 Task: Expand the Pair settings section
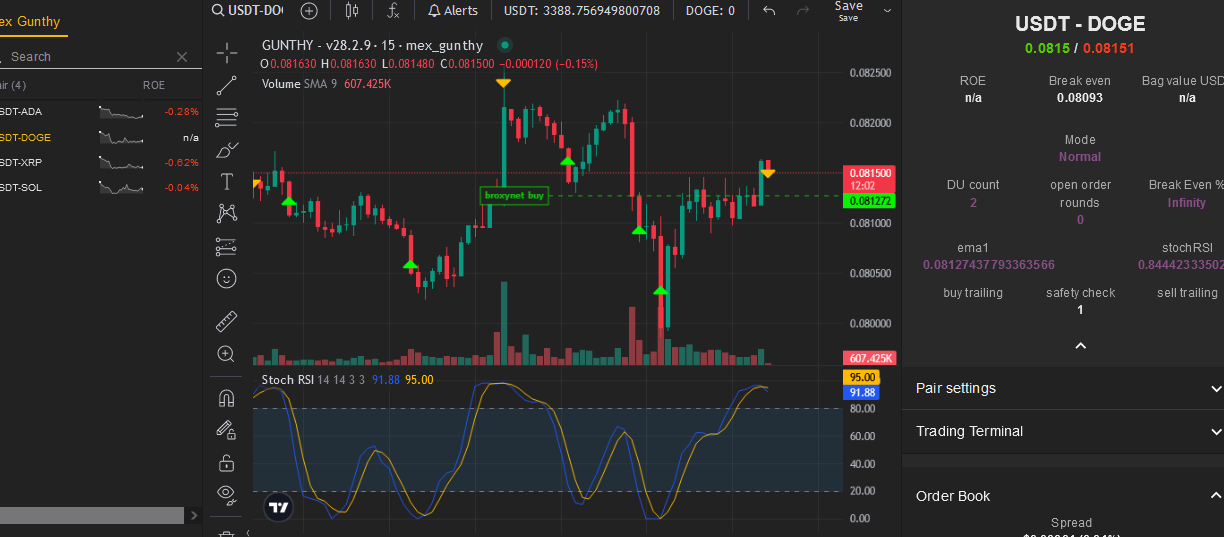click(1063, 388)
